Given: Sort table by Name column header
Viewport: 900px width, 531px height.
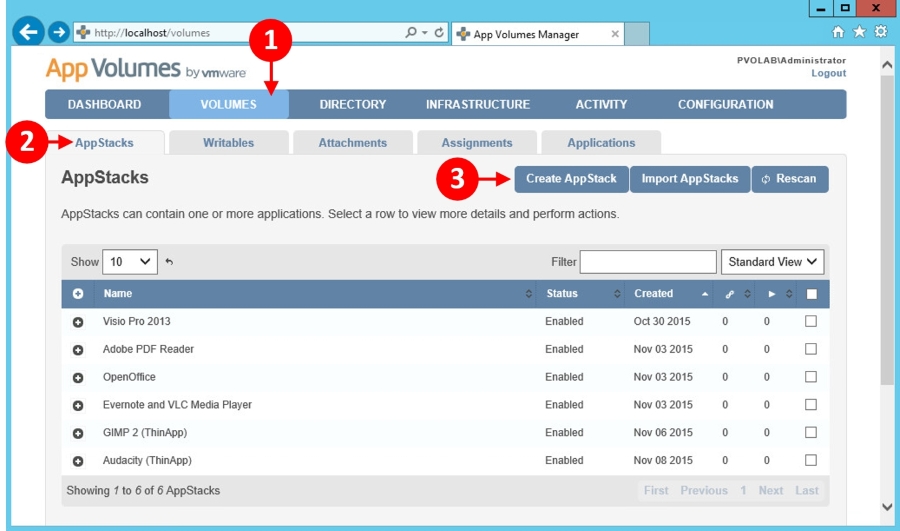Looking at the screenshot, I should pos(315,294).
